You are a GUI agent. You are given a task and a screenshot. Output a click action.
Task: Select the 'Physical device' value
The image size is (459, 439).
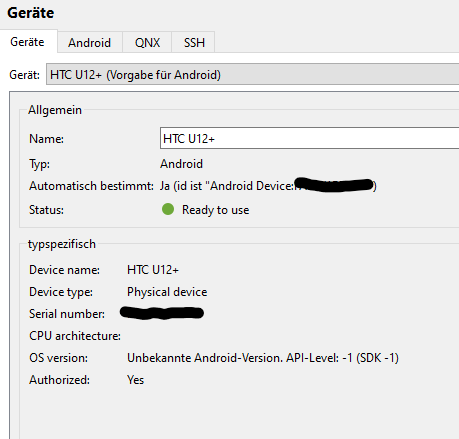(x=167, y=292)
